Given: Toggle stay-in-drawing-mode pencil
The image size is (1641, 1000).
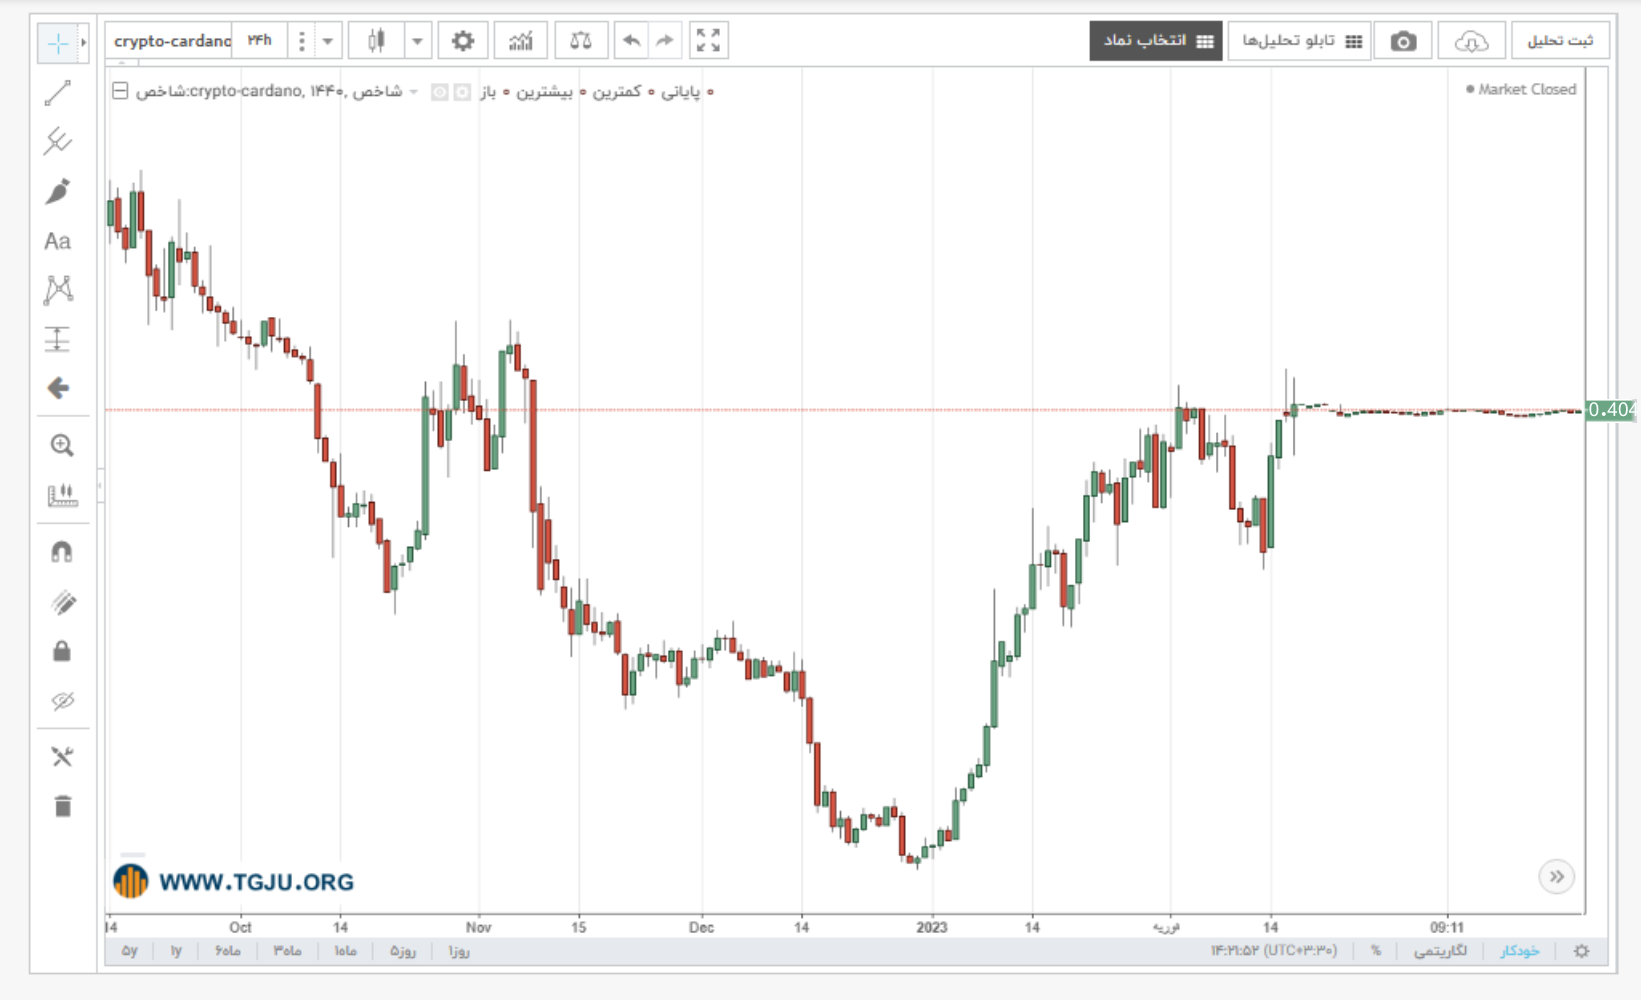Looking at the screenshot, I should click(x=62, y=602).
